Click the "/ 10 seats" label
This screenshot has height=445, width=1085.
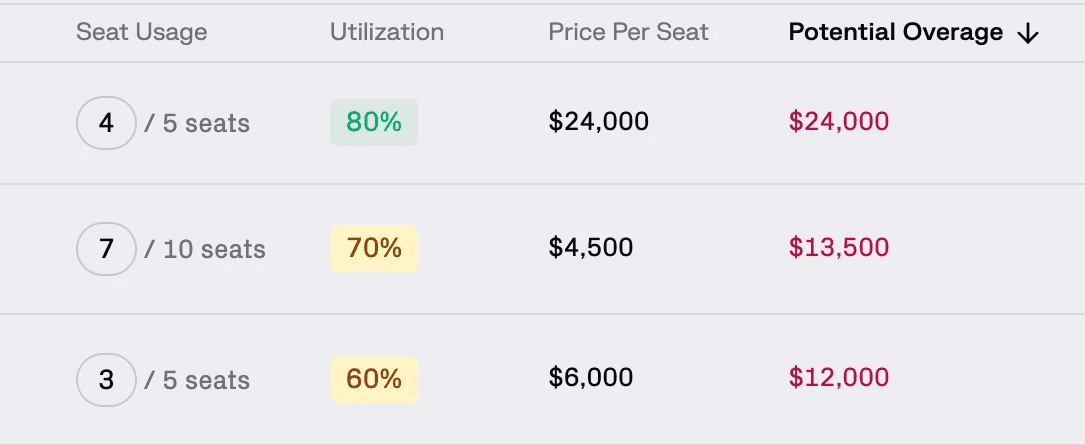205,249
